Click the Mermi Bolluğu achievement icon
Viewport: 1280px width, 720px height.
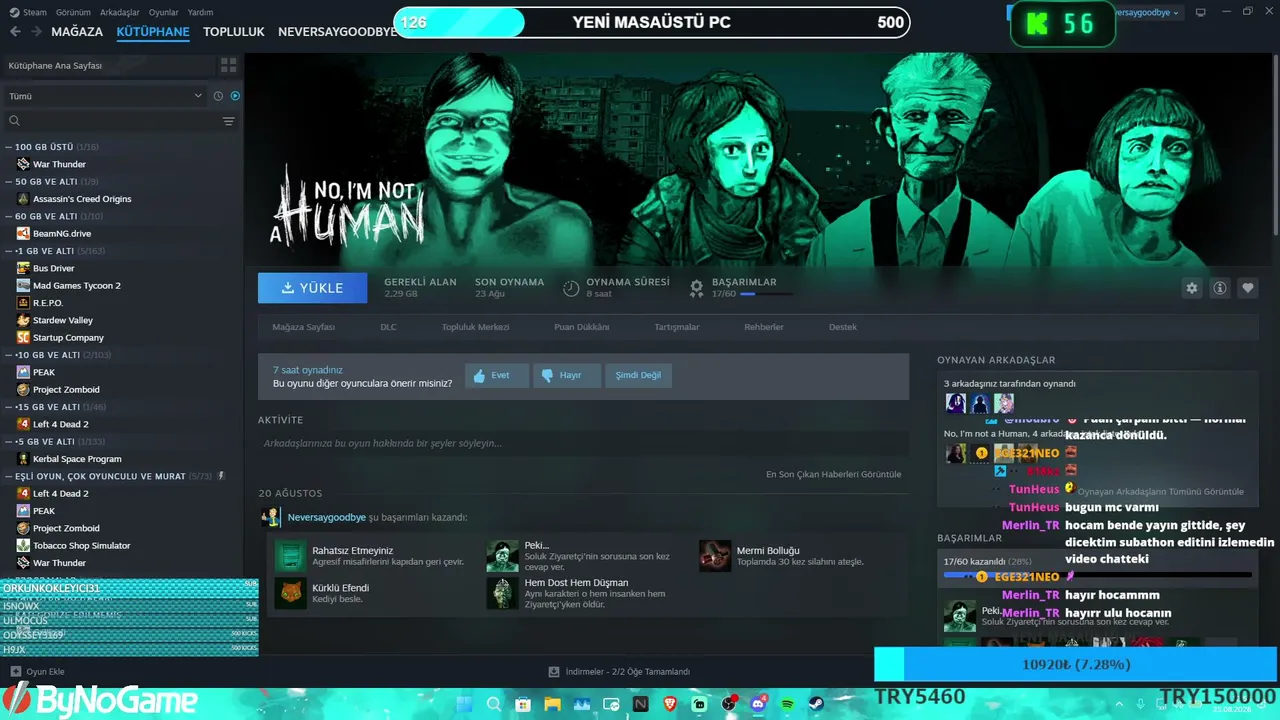[x=715, y=556]
